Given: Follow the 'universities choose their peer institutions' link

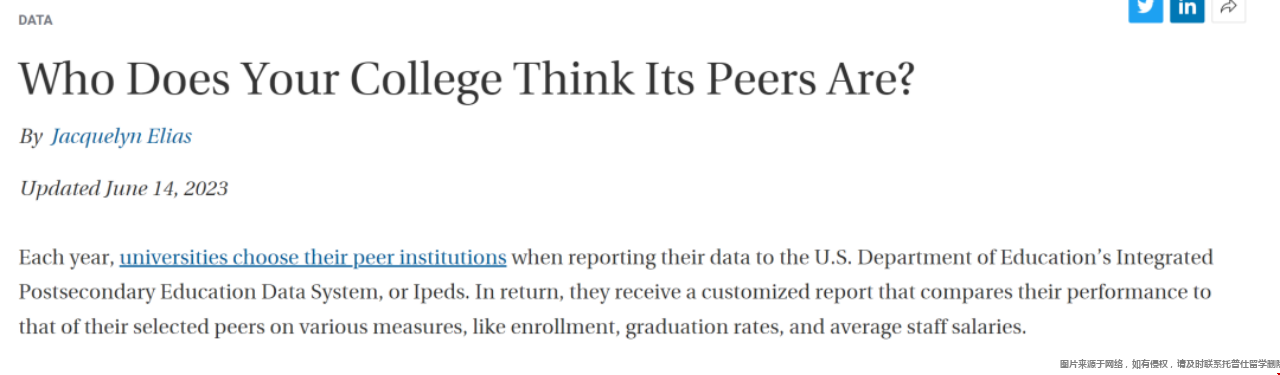Looking at the screenshot, I should 313,258.
